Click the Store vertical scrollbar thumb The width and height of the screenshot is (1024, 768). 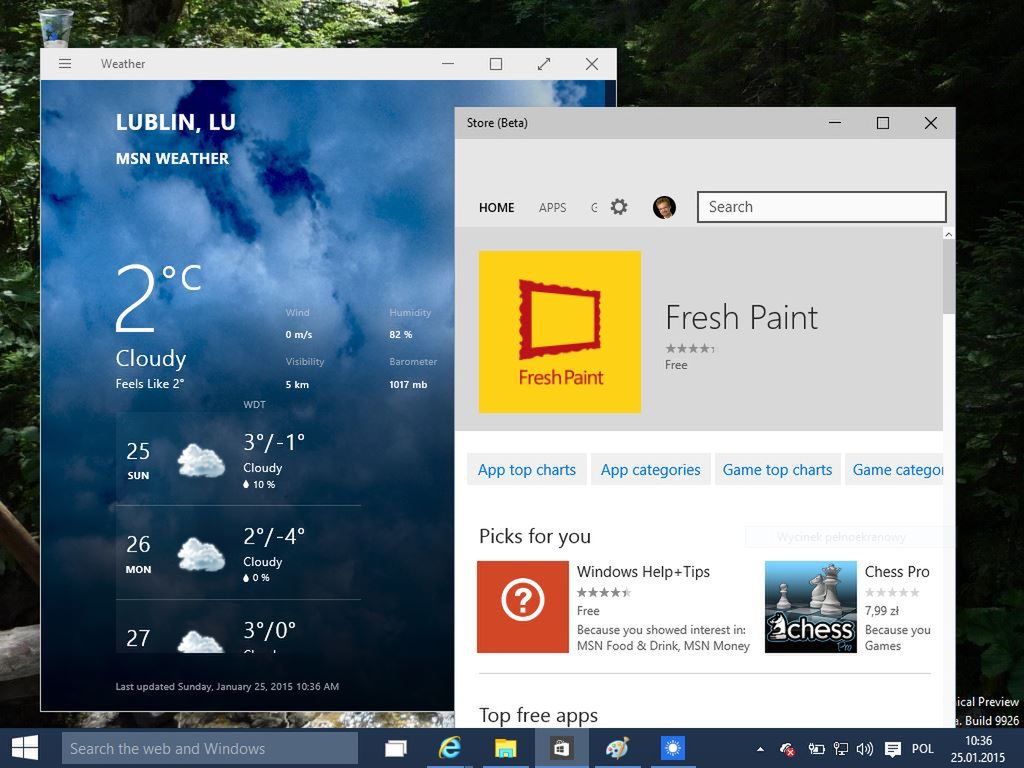click(949, 277)
